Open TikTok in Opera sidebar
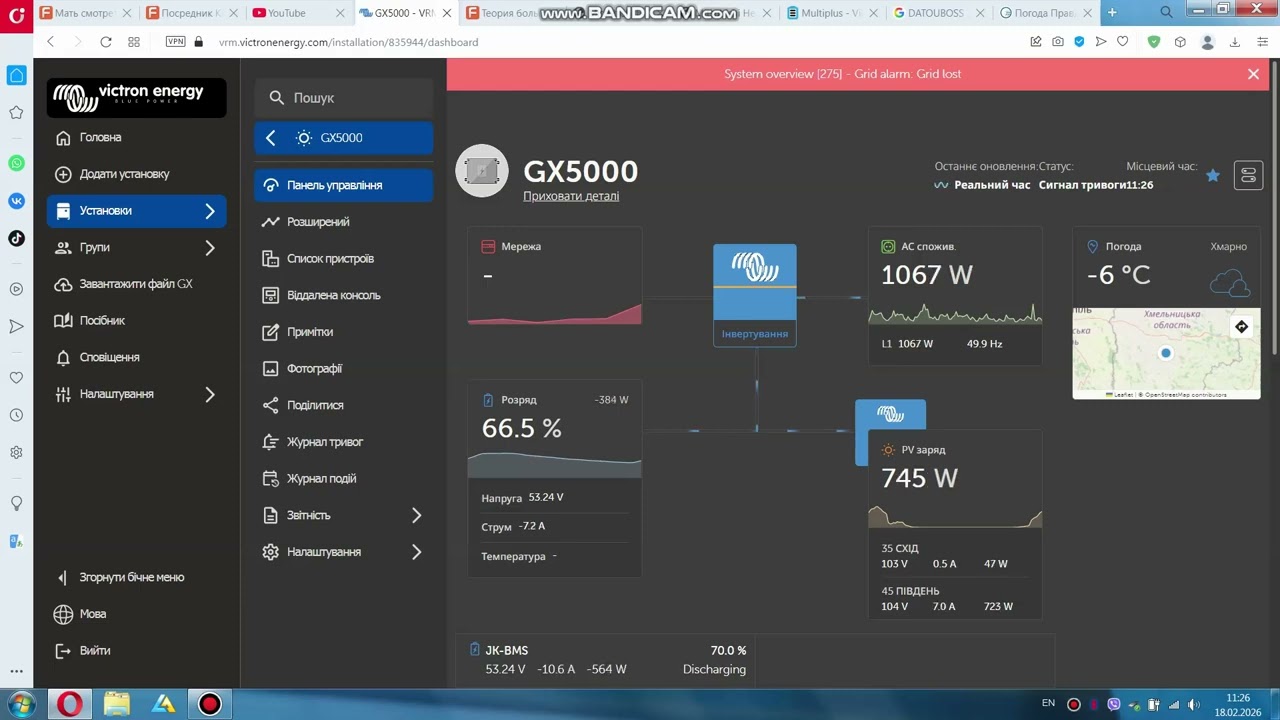 point(16,238)
